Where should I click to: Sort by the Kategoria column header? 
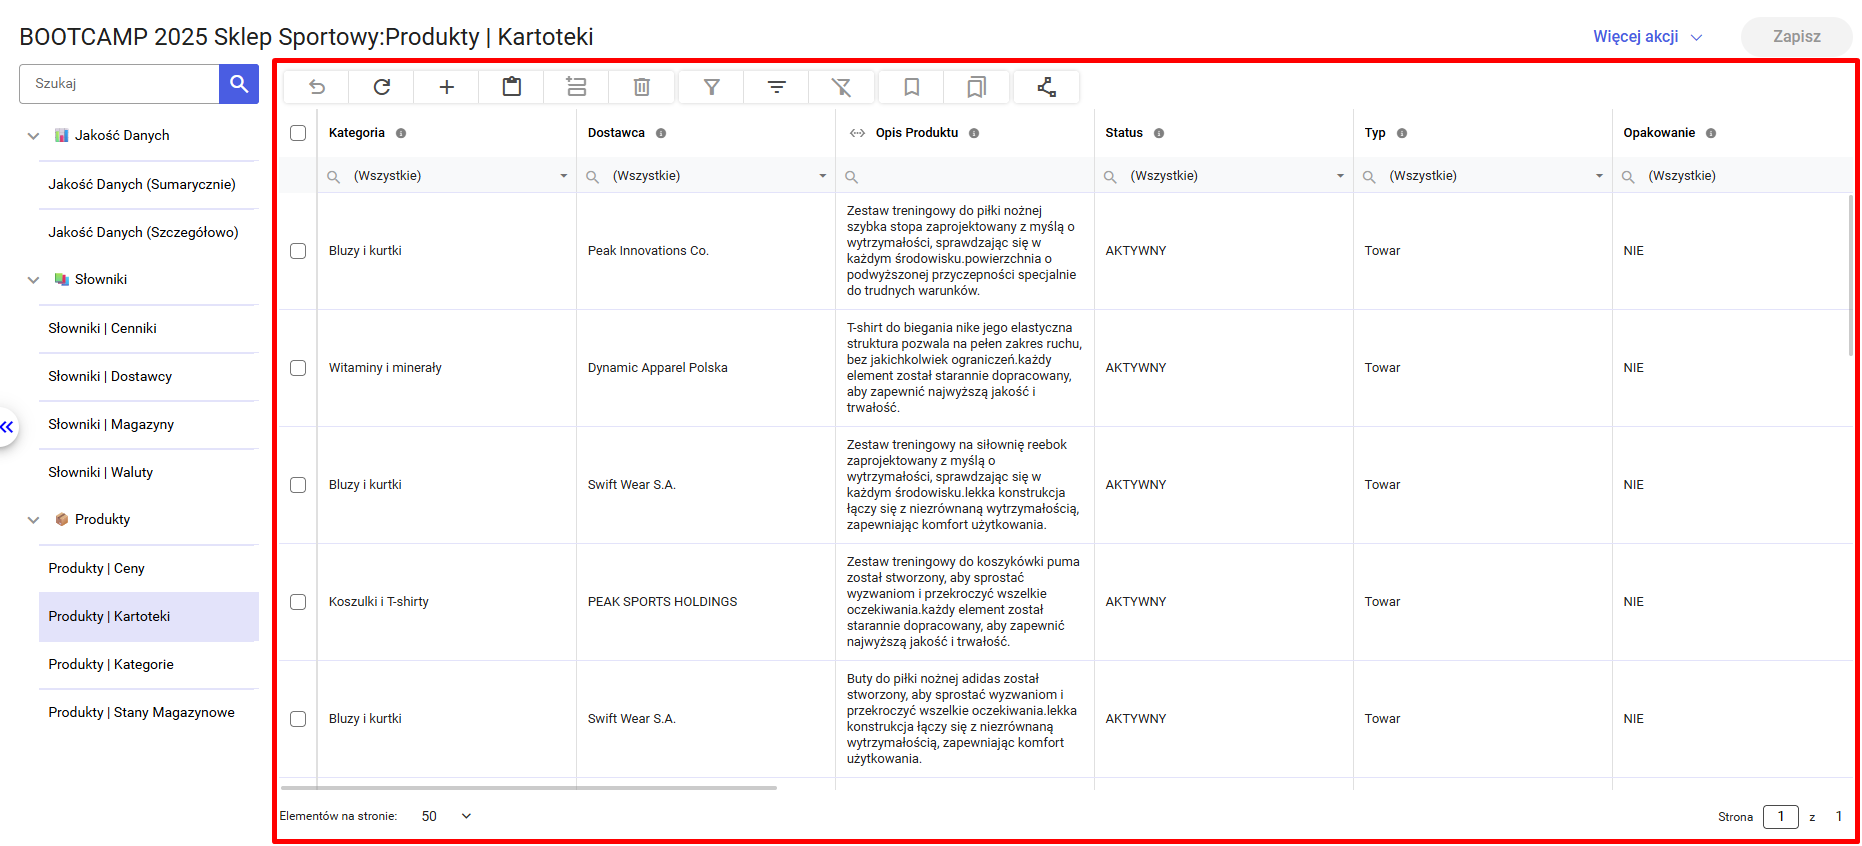(x=357, y=133)
